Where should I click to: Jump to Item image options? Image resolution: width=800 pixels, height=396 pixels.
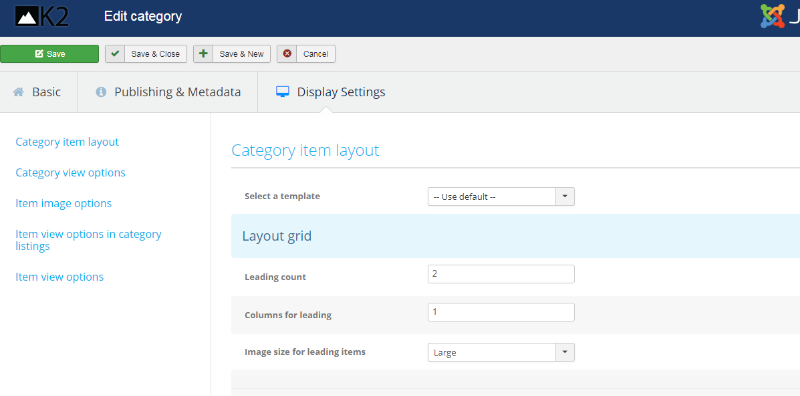click(x=63, y=203)
